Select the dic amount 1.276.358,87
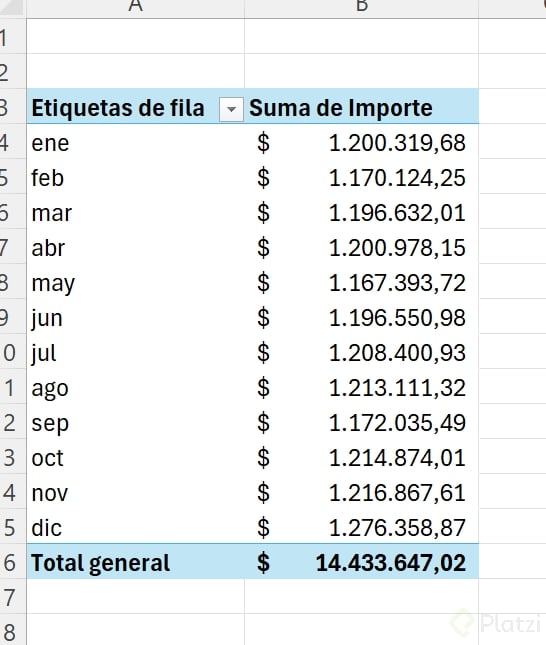This screenshot has width=546, height=645. tap(362, 526)
